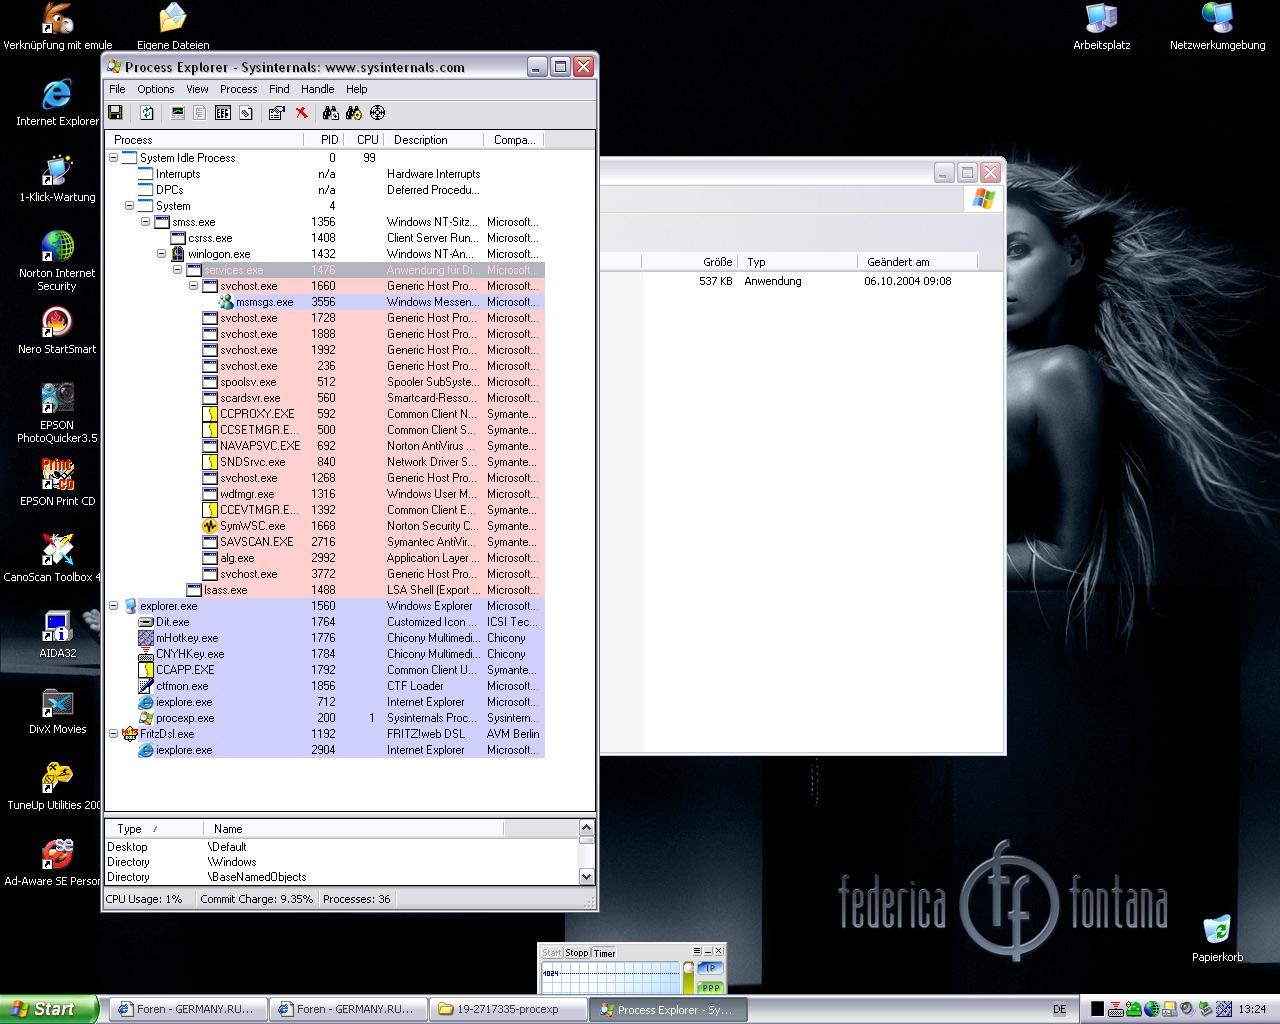Click the crosshair Find Window's Process icon
The height and width of the screenshot is (1024, 1280).
(378, 113)
